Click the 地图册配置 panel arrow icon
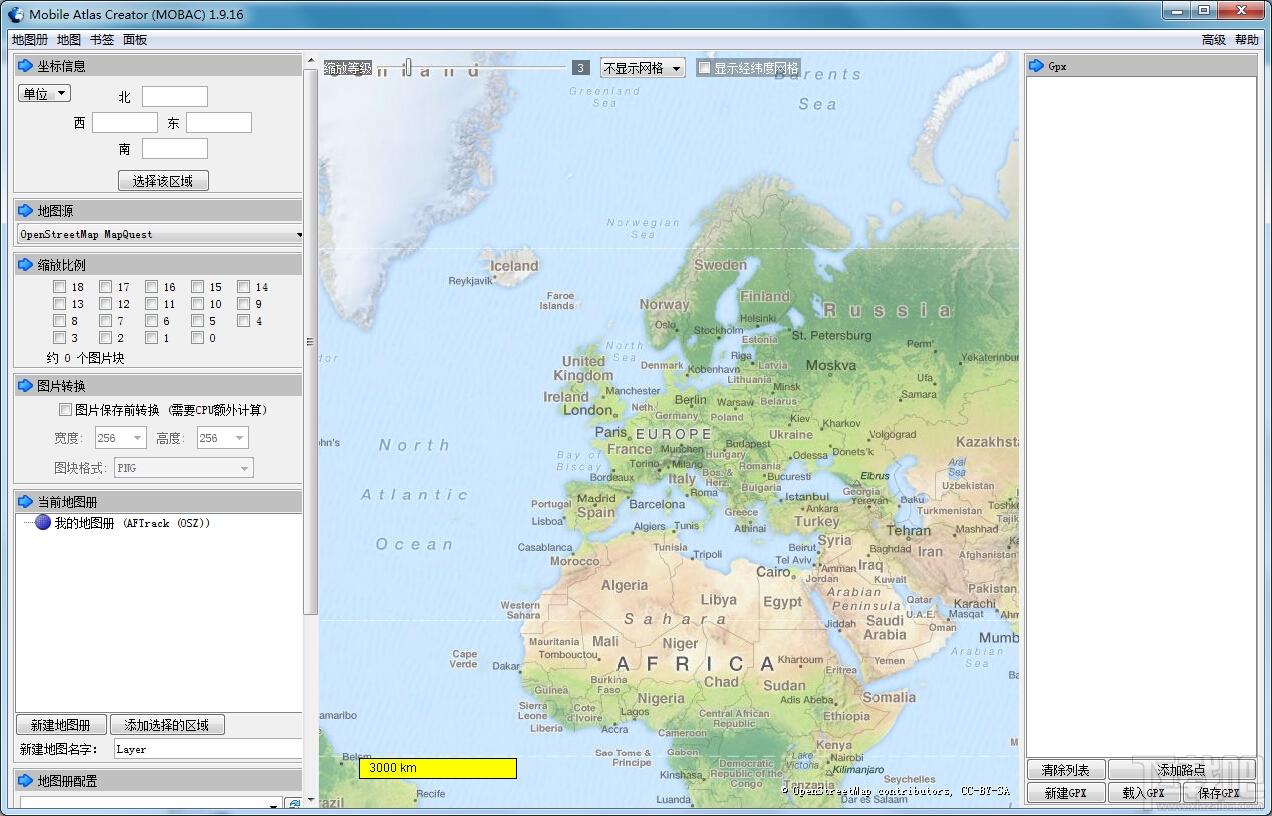Image resolution: width=1272 pixels, height=816 pixels. click(x=26, y=781)
